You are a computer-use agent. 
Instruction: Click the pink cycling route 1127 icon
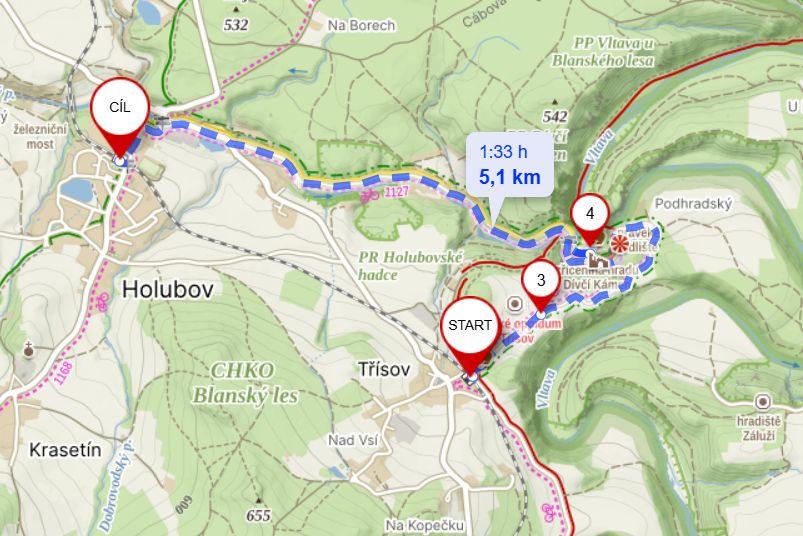click(x=370, y=195)
